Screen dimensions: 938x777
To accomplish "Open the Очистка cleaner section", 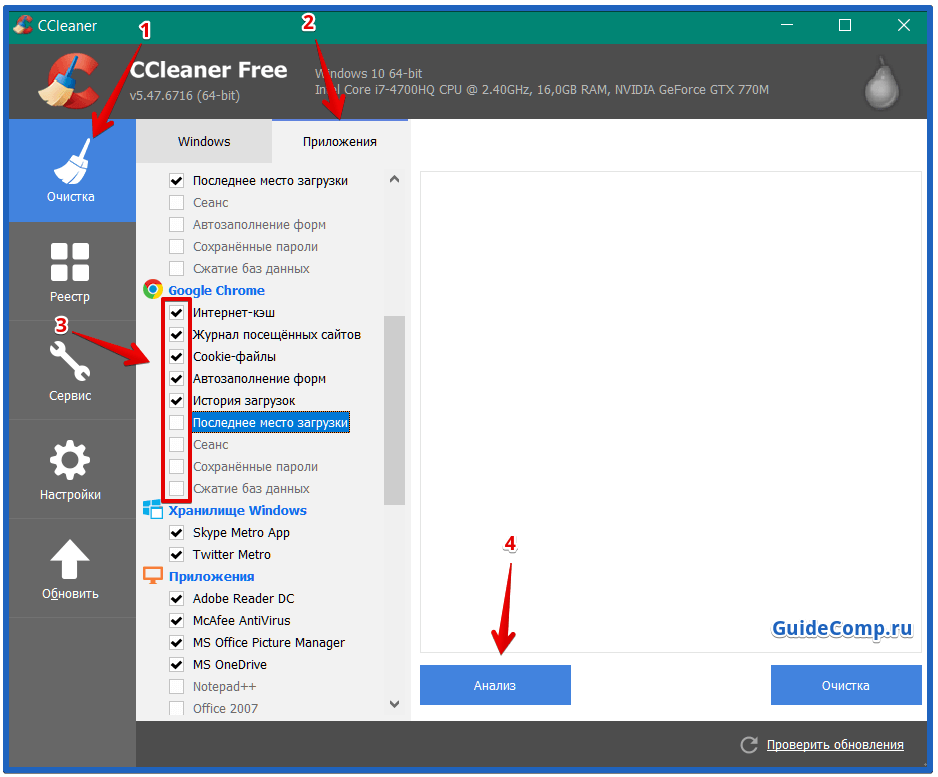I will point(71,171).
